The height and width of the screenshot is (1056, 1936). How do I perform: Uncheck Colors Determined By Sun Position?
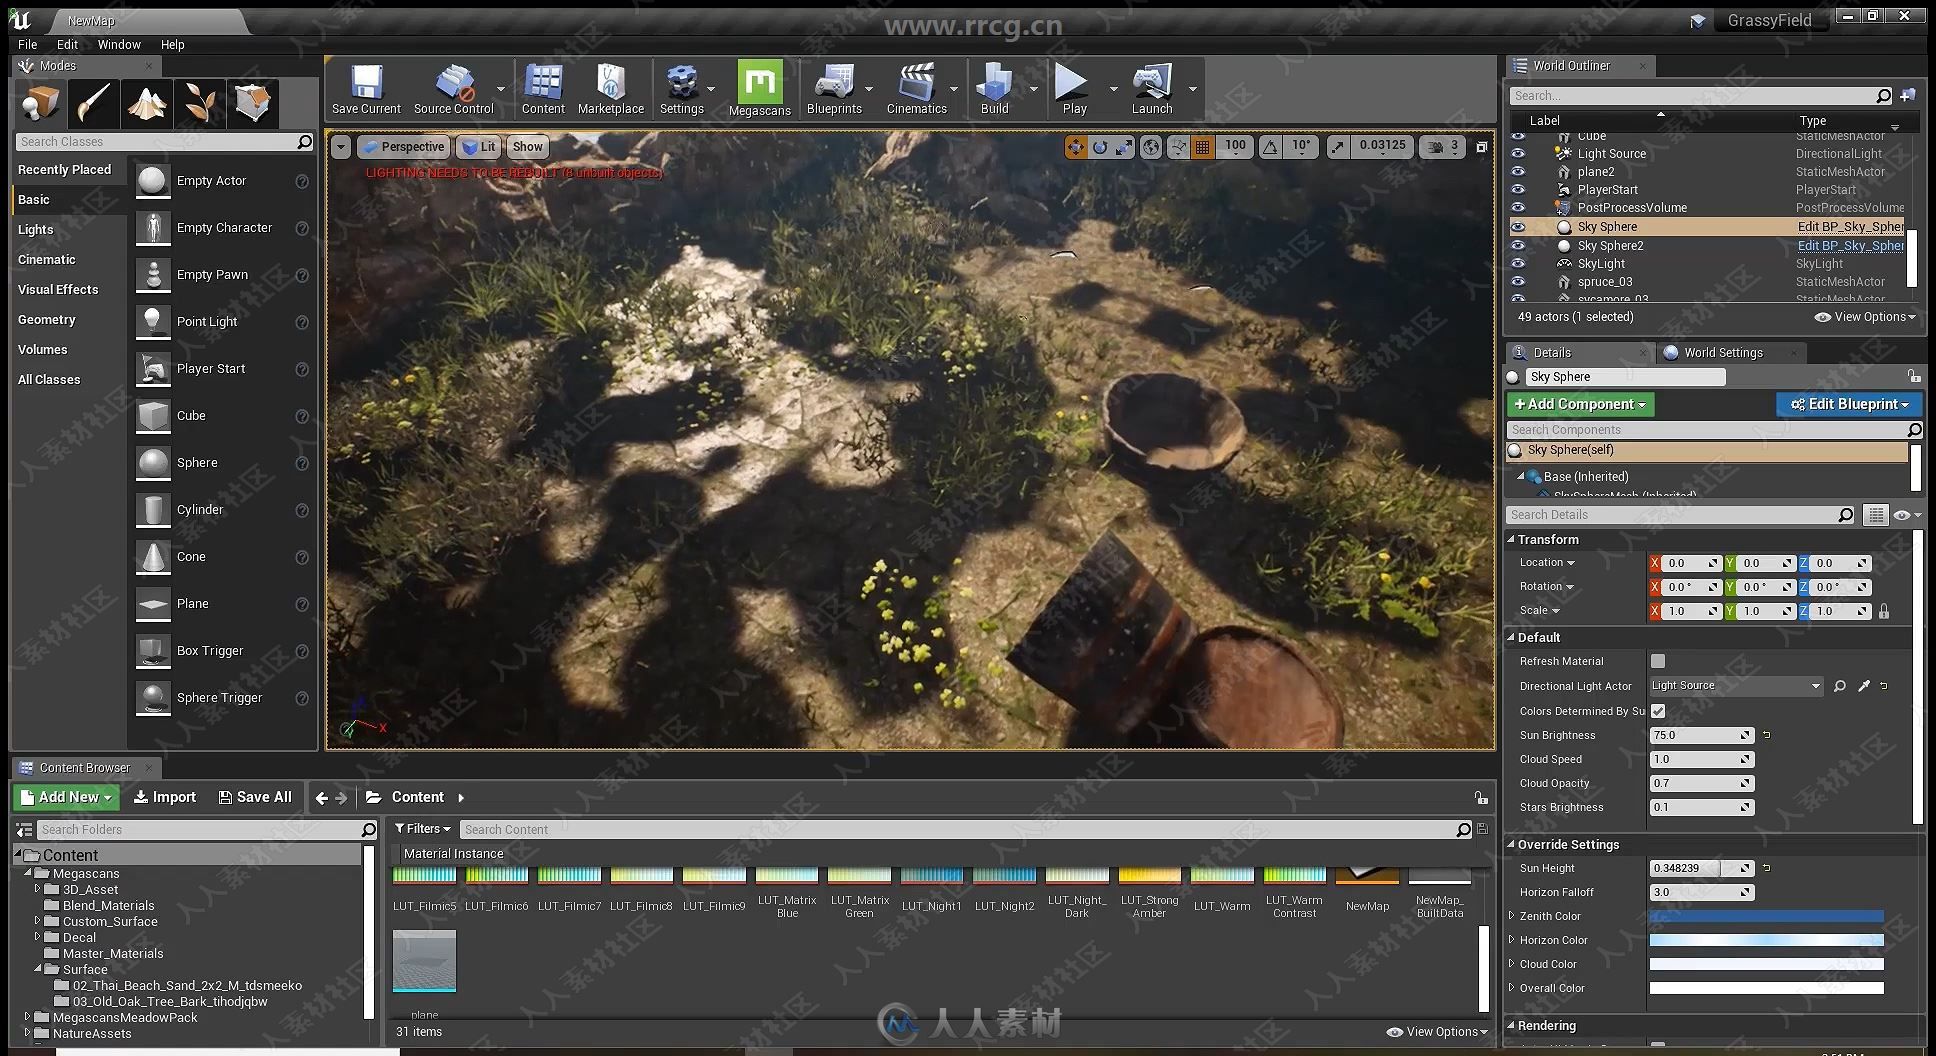(x=1658, y=711)
